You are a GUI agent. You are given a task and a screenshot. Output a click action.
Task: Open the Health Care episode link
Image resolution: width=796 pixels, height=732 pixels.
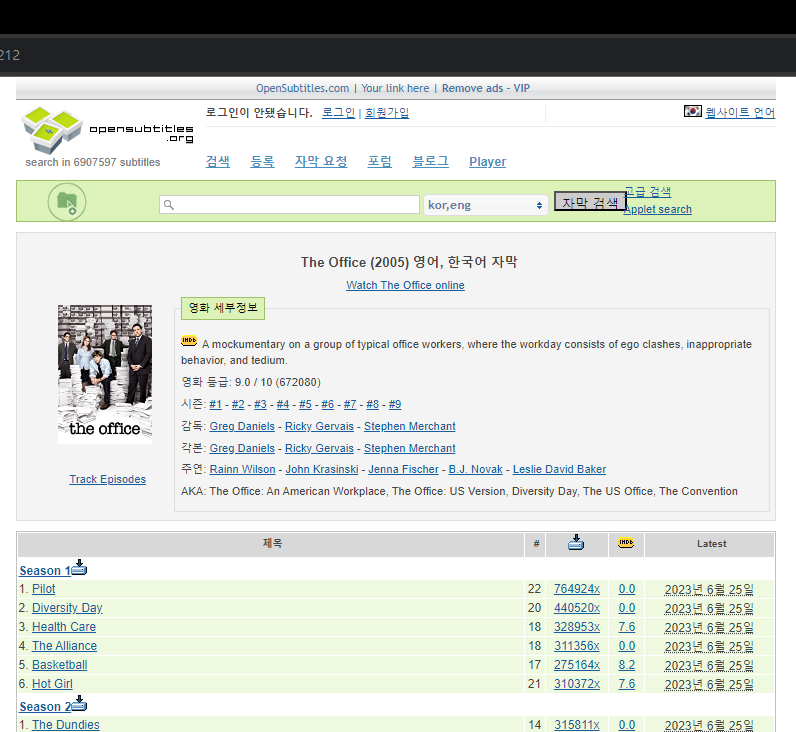[x=64, y=627]
